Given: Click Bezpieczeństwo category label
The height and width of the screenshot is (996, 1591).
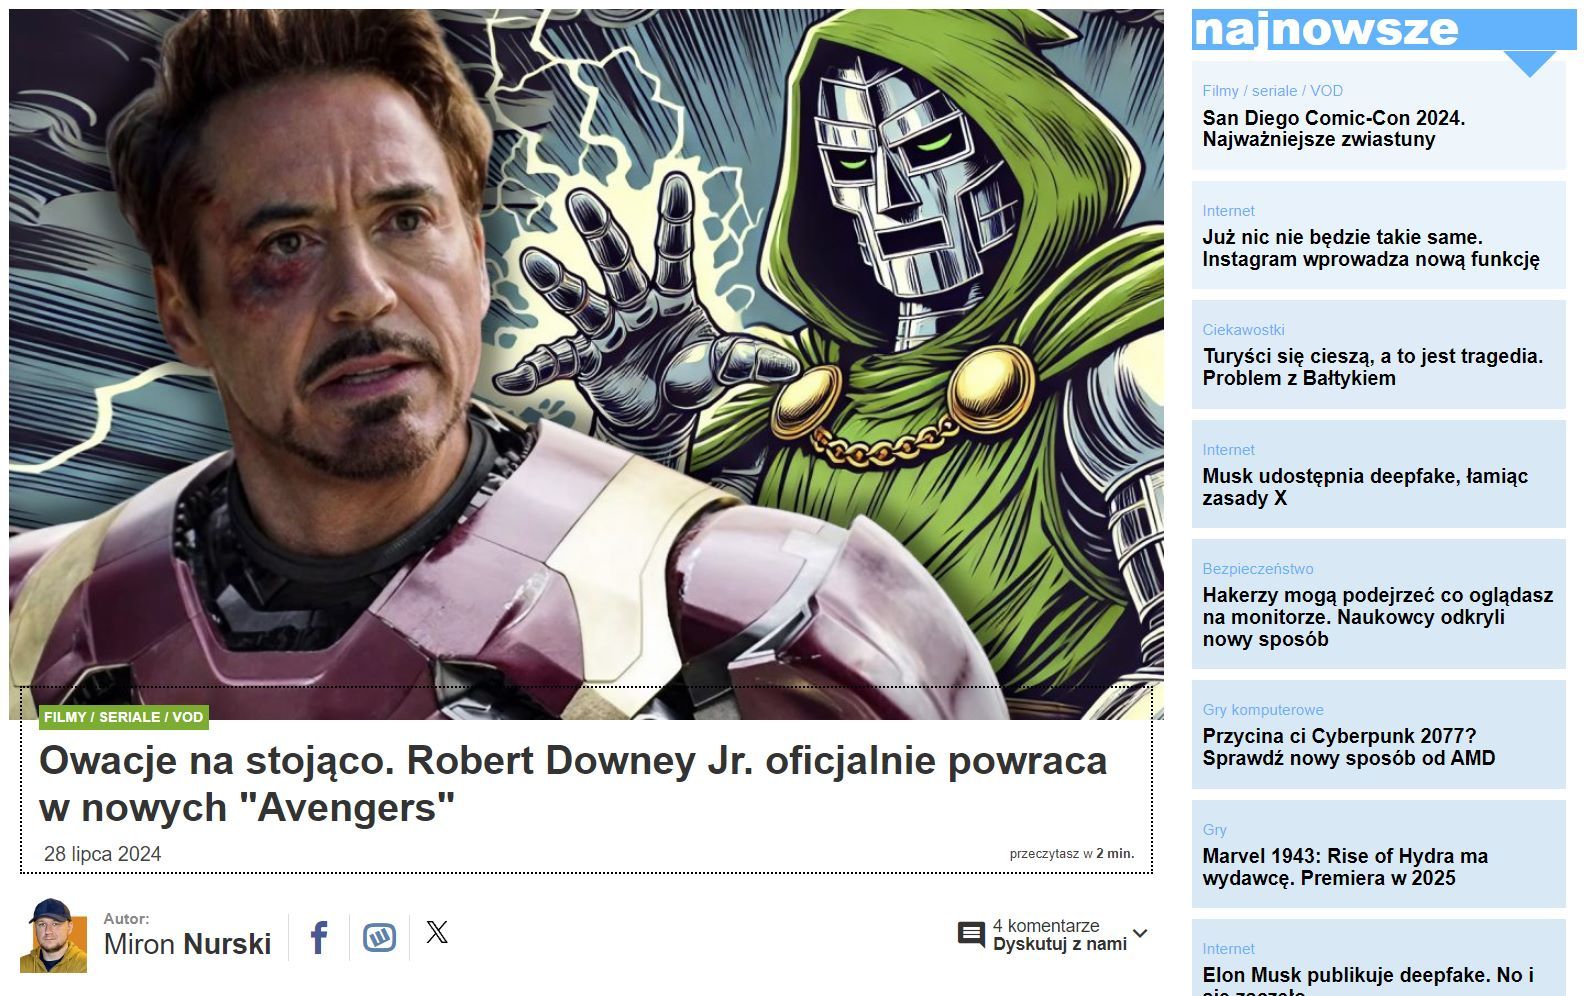Looking at the screenshot, I should point(1258,569).
